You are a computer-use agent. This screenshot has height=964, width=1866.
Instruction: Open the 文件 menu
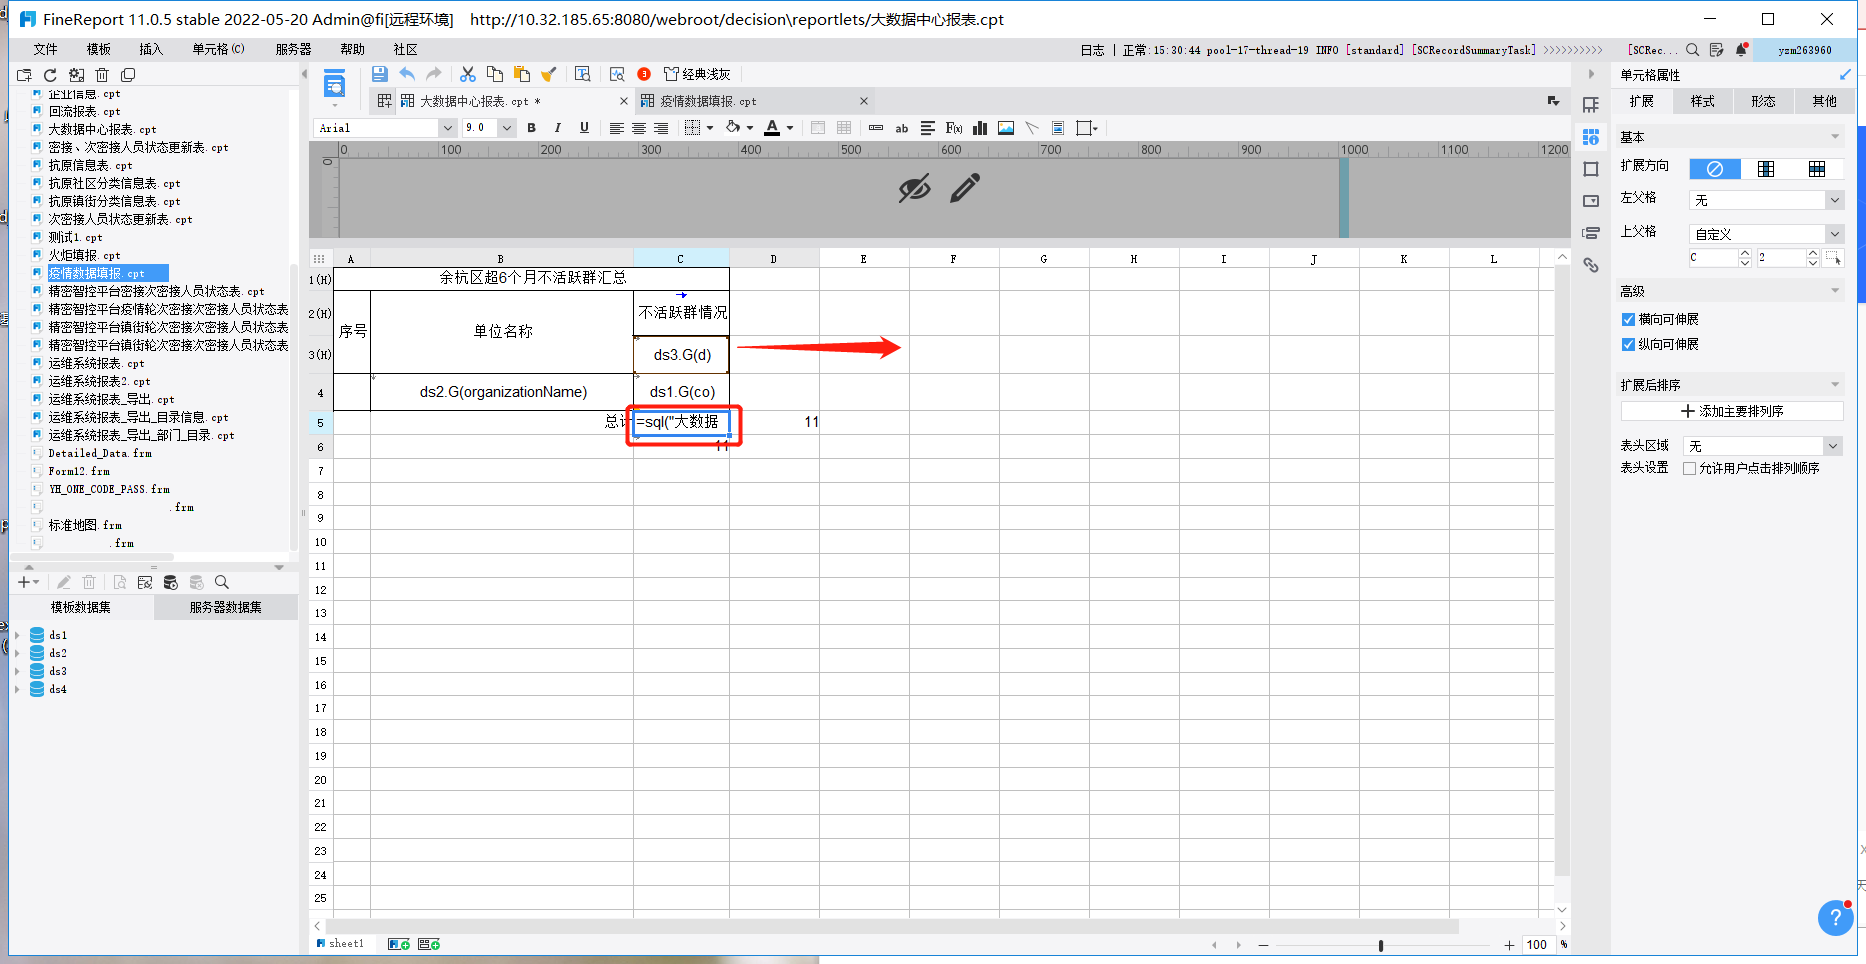point(45,49)
